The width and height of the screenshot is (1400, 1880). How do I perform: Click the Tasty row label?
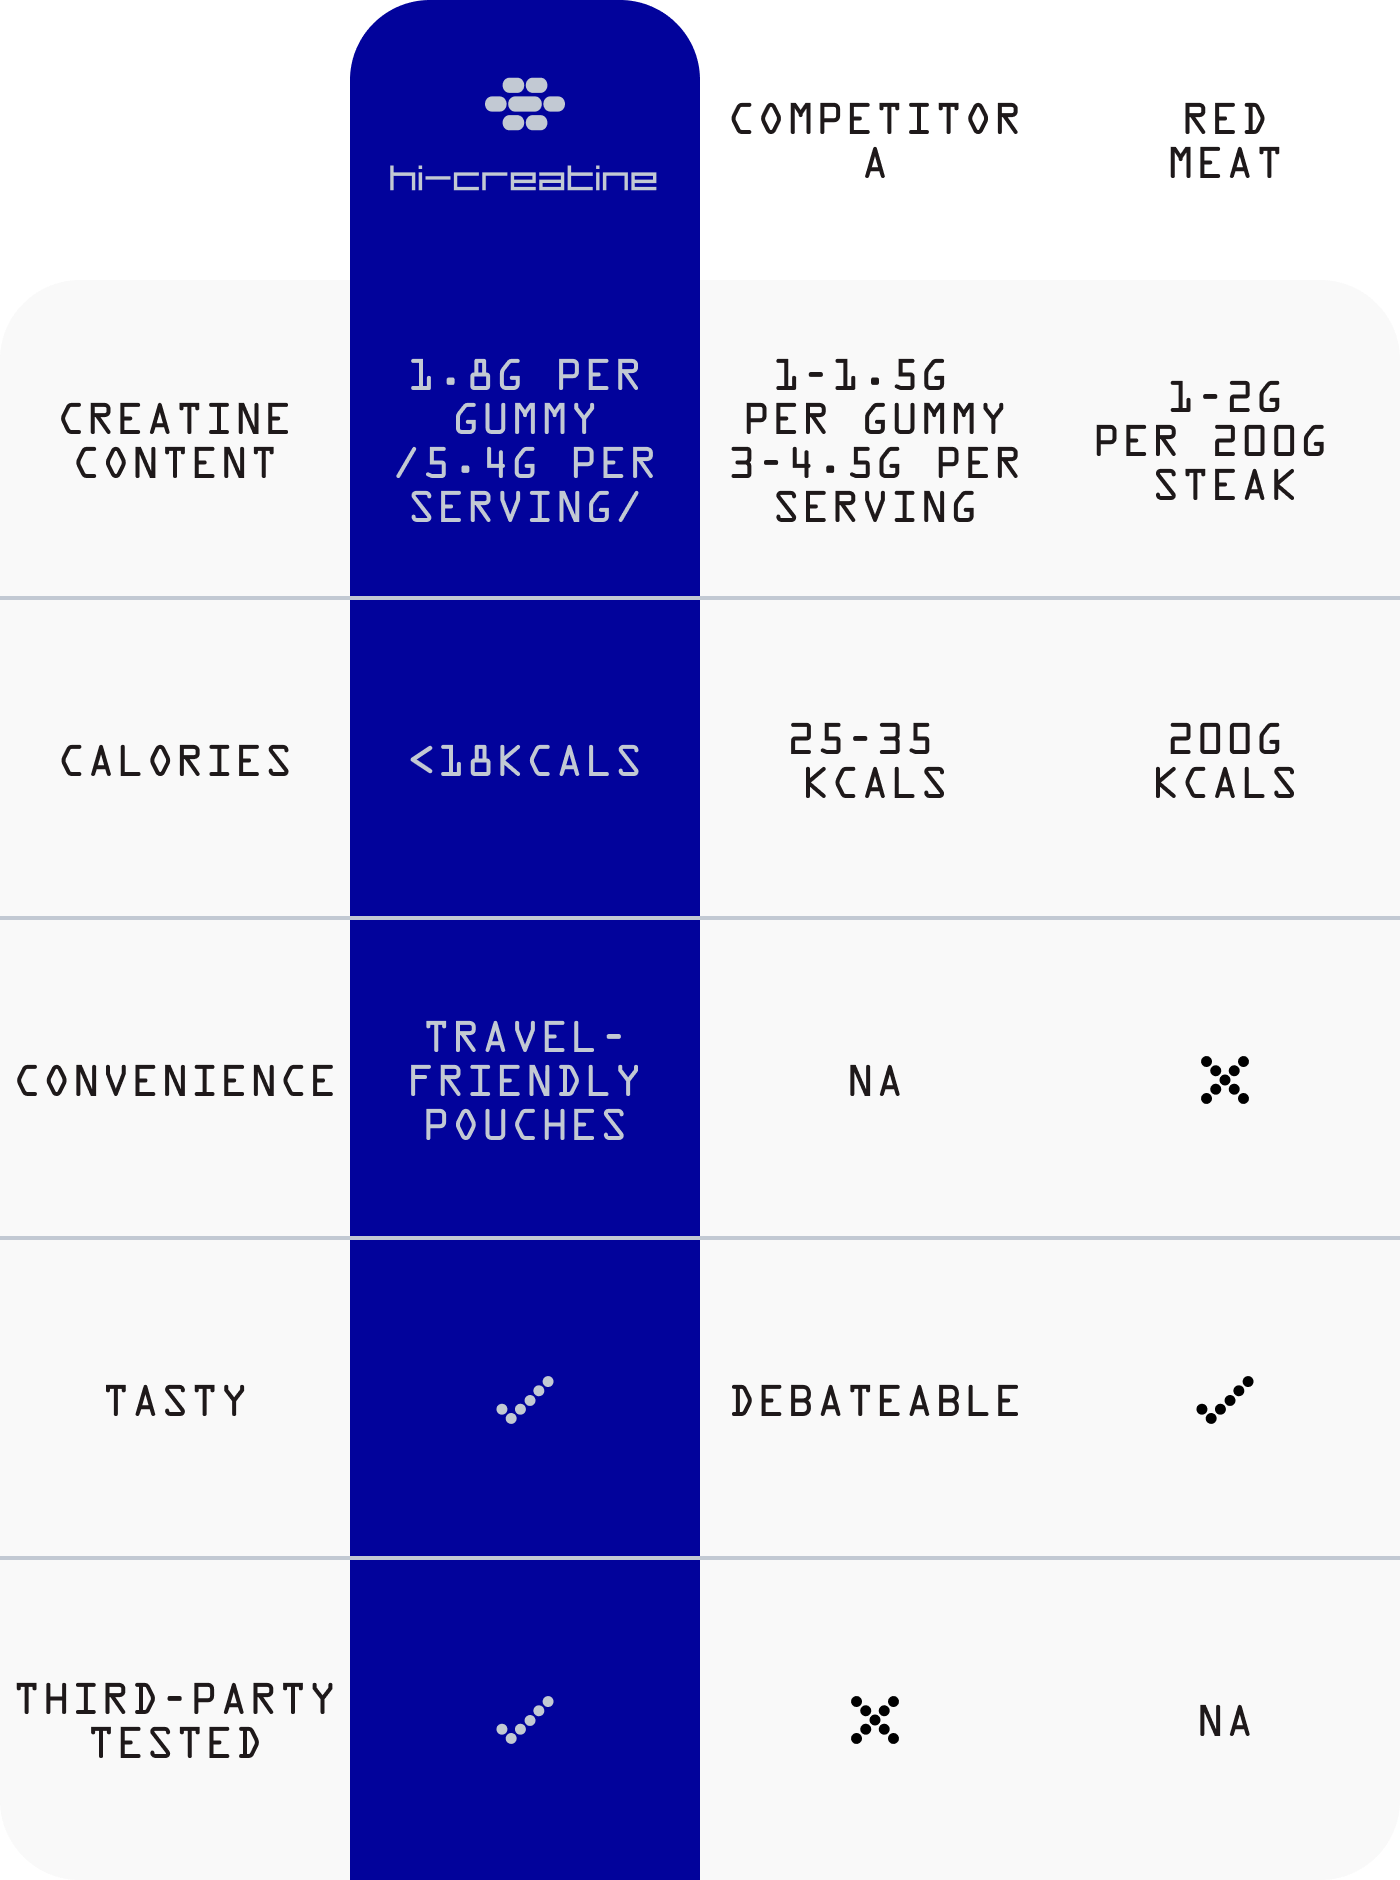tap(175, 1401)
